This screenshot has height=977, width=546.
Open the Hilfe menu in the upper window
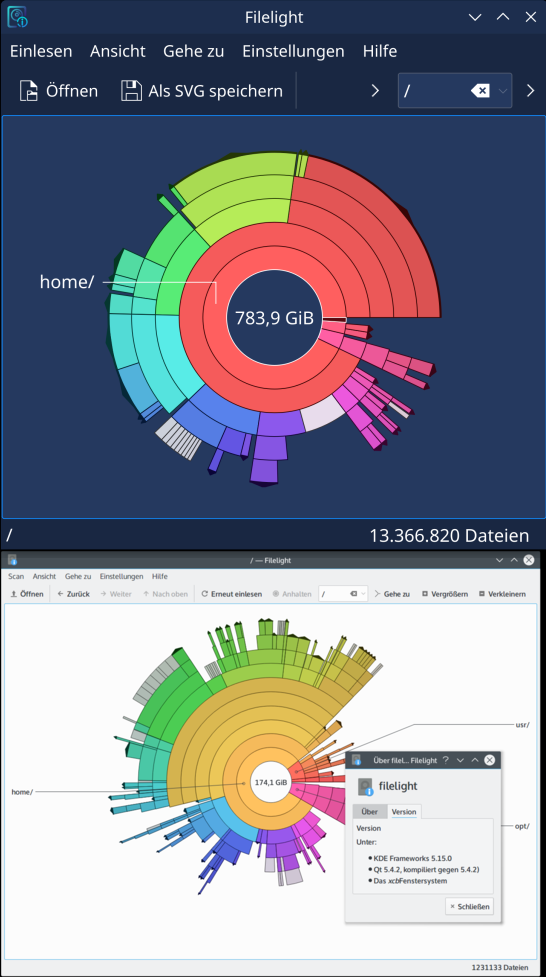tap(380, 51)
